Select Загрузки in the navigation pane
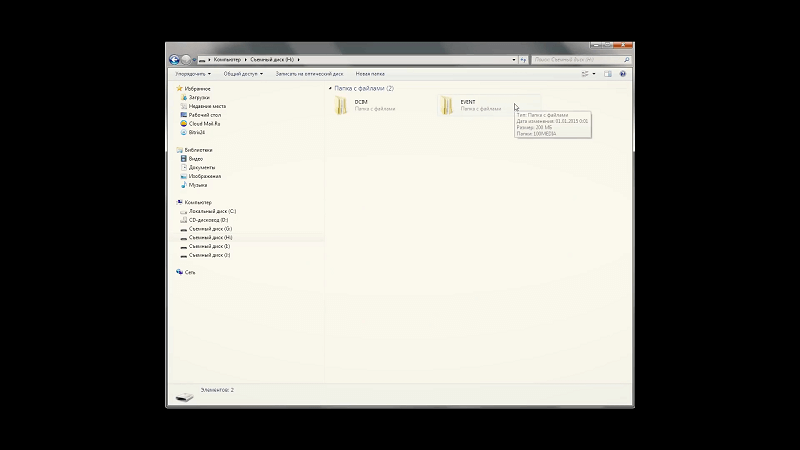Image resolution: width=800 pixels, height=450 pixels. coord(199,97)
